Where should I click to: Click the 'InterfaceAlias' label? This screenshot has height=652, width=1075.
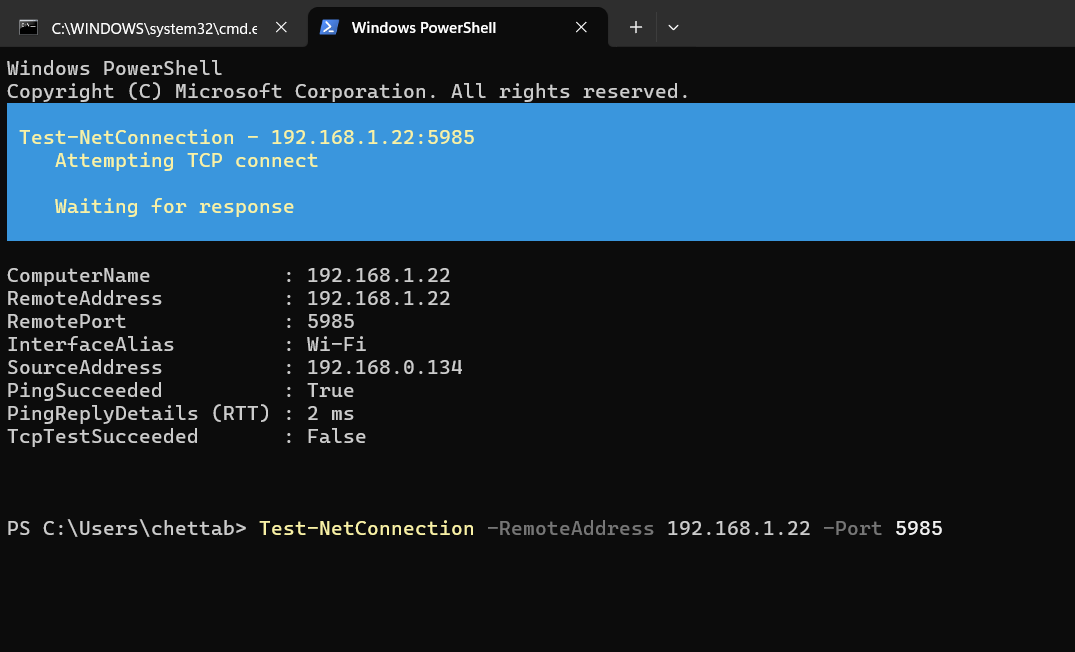click(x=90, y=345)
